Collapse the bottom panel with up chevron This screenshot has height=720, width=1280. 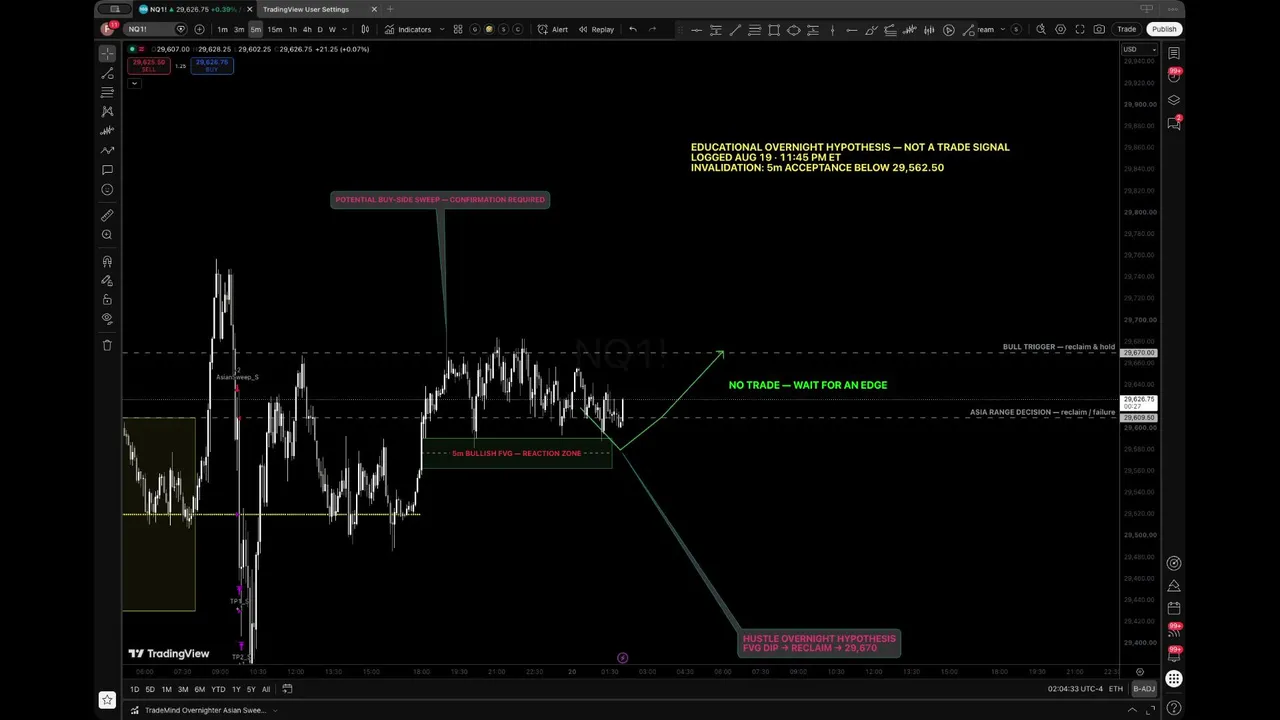click(x=1132, y=710)
